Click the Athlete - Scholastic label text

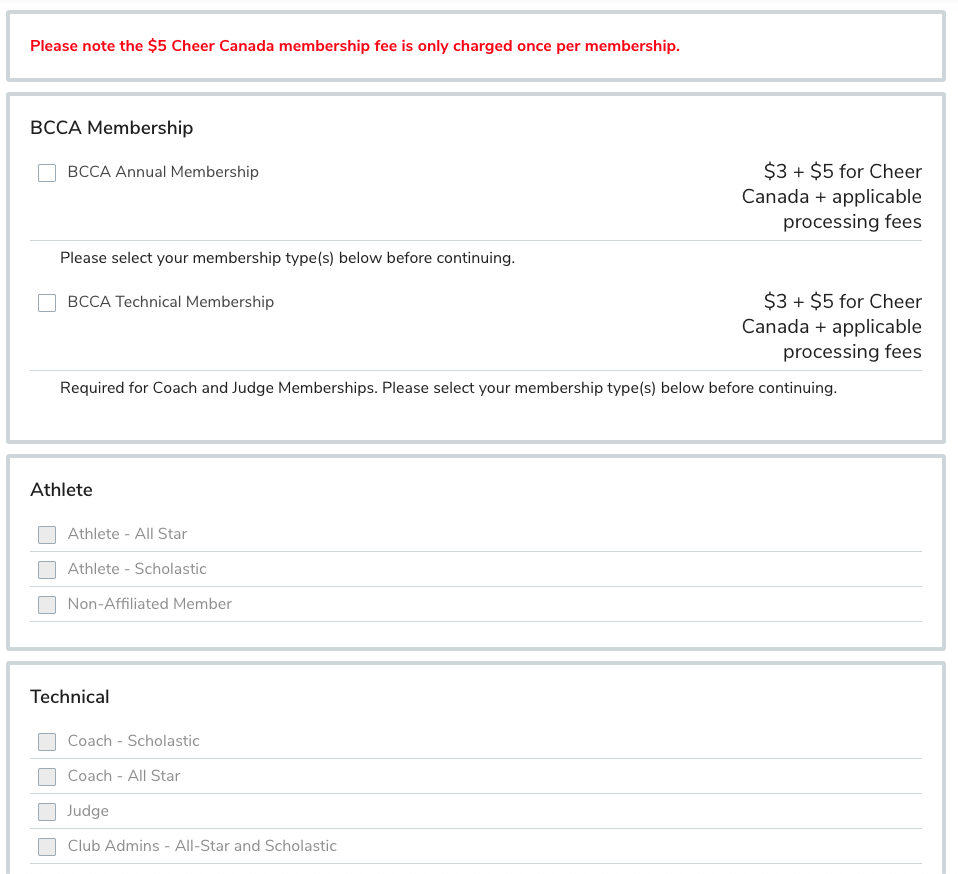[137, 569]
